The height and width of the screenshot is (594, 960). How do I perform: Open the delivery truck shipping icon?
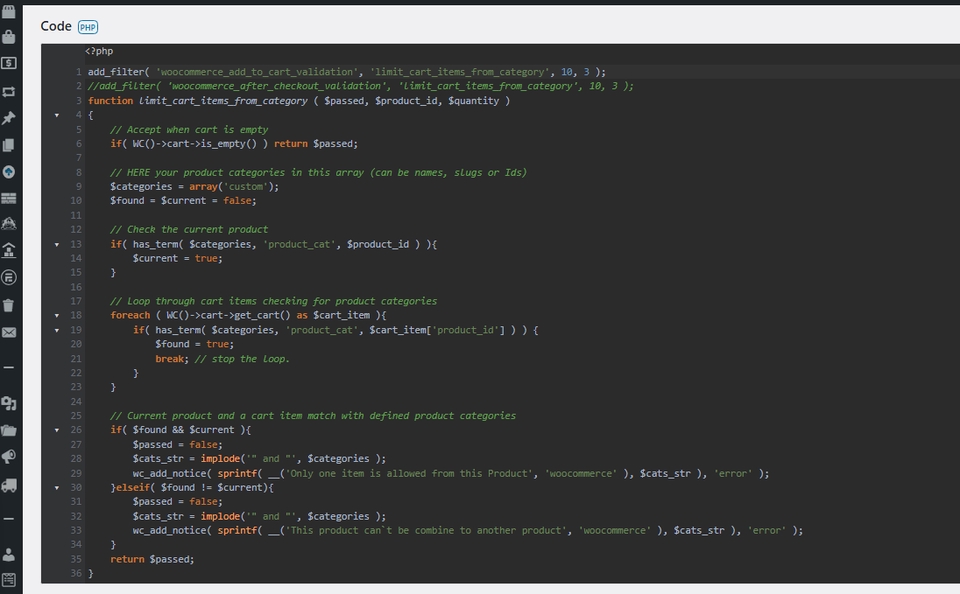[9, 486]
